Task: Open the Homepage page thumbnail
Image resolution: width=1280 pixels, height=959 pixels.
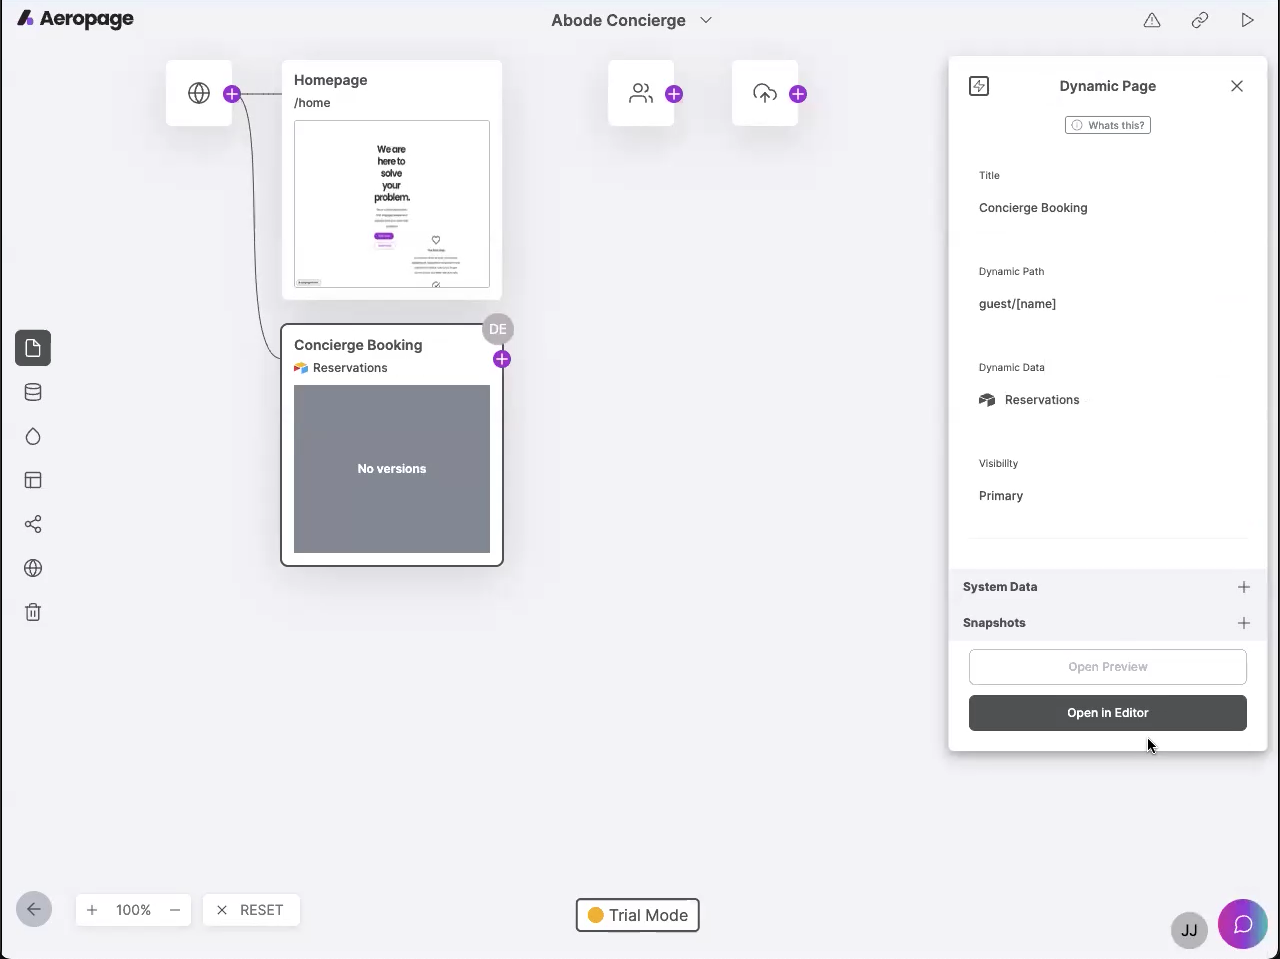Action: [392, 204]
